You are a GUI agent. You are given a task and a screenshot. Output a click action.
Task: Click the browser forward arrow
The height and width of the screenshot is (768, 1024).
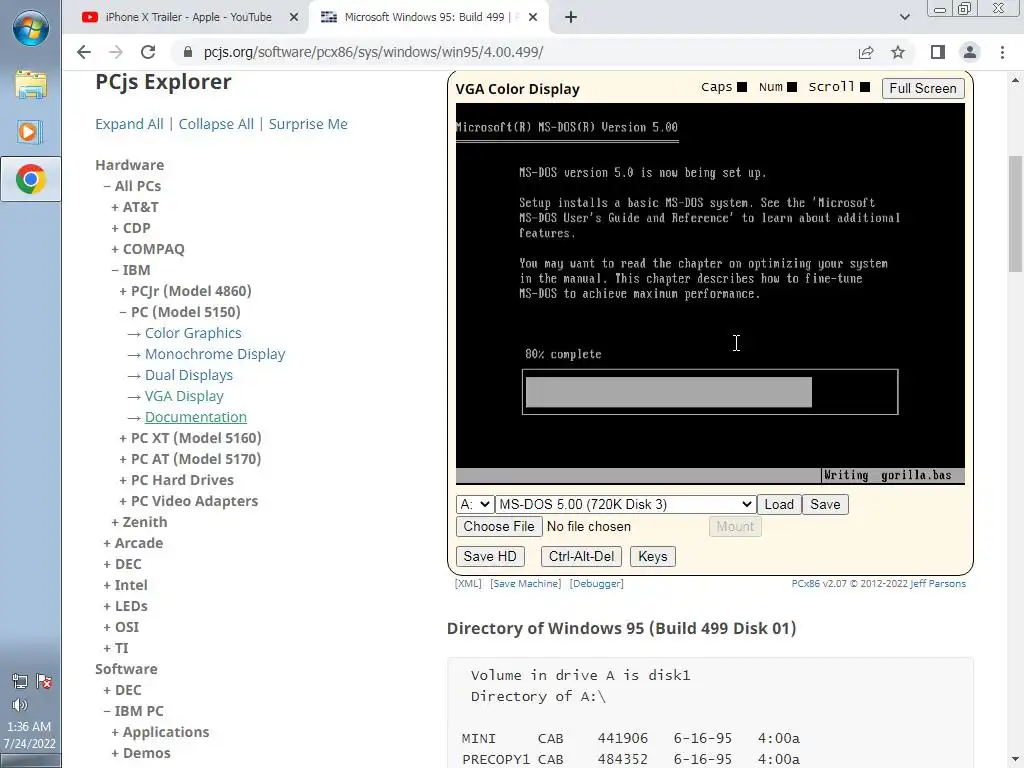(x=116, y=52)
